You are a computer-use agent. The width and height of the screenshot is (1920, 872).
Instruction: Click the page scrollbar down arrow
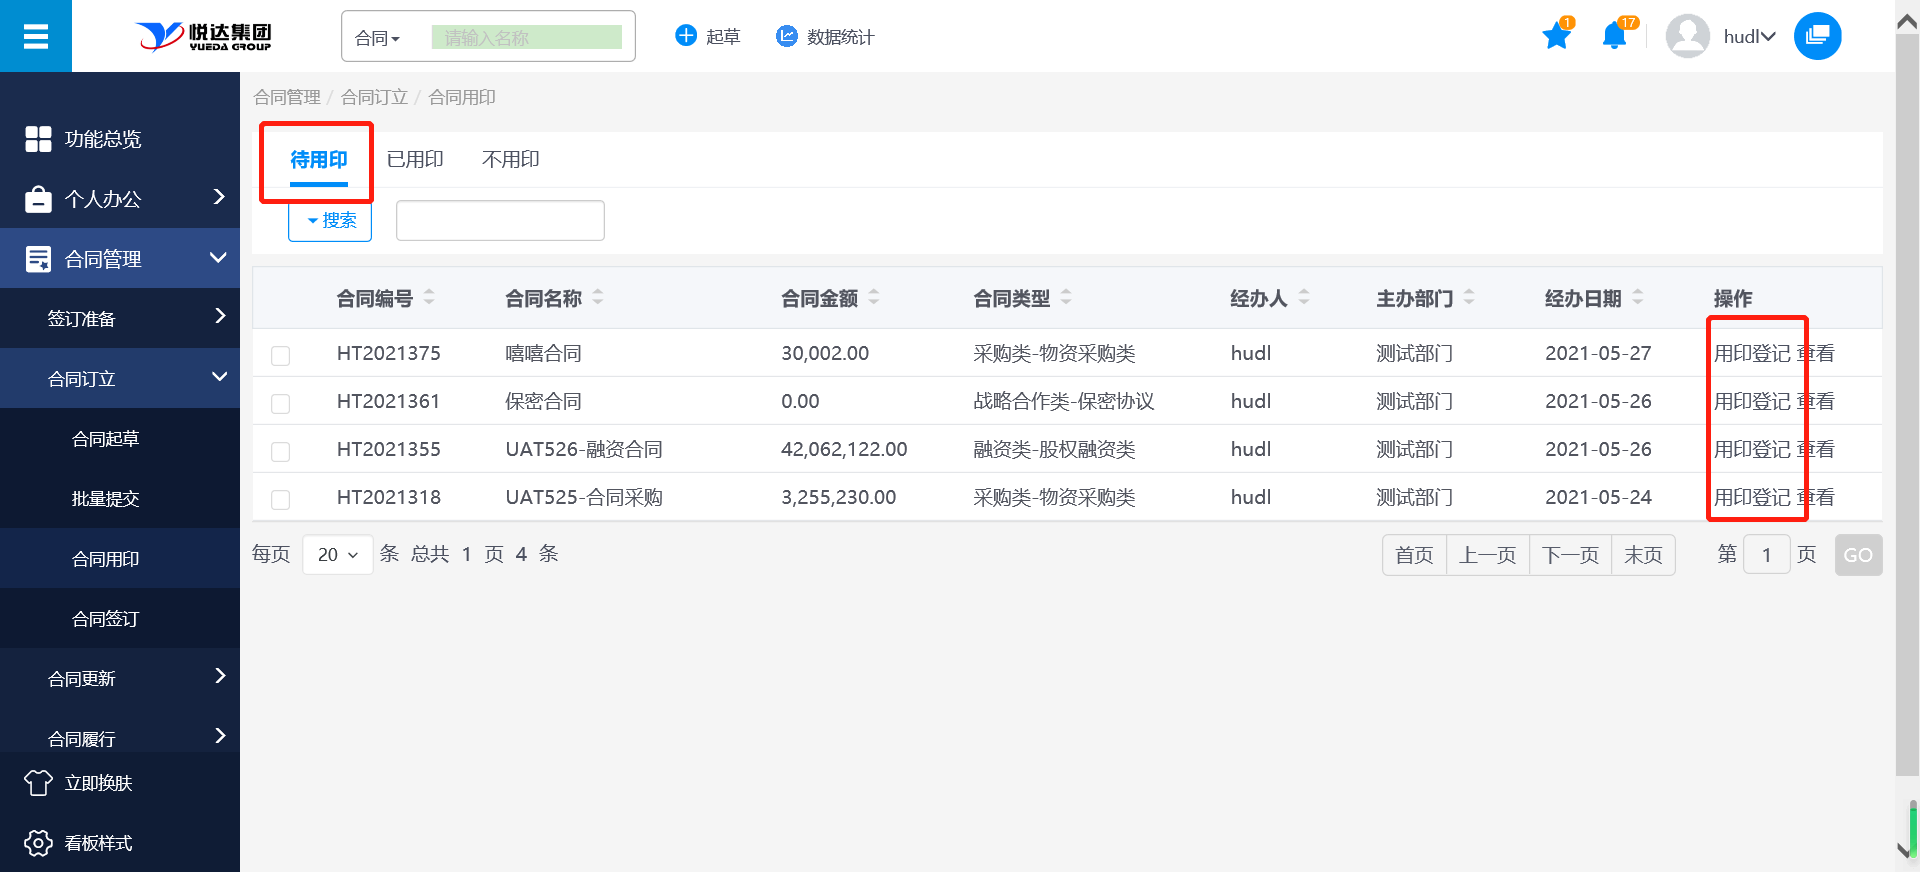pos(1904,851)
